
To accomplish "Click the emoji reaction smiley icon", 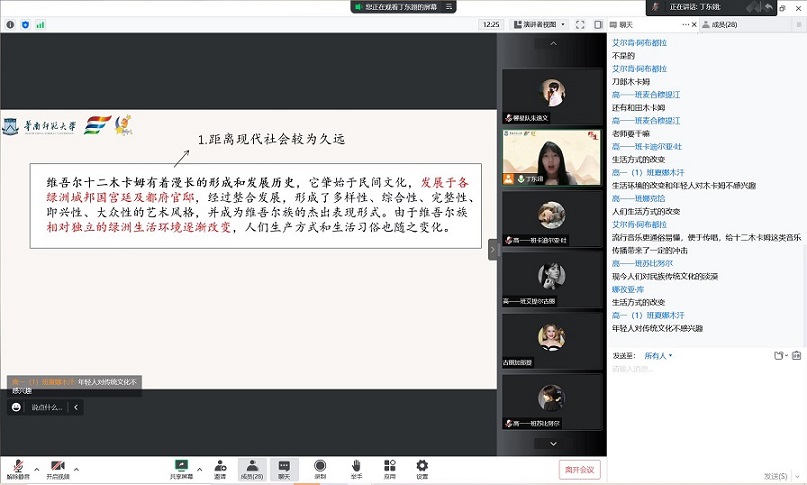I will pos(16,407).
